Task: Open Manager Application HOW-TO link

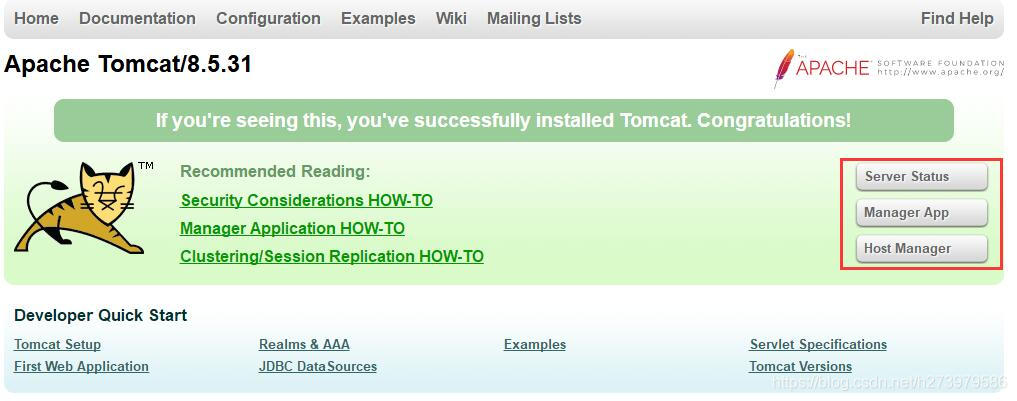Action: [293, 228]
